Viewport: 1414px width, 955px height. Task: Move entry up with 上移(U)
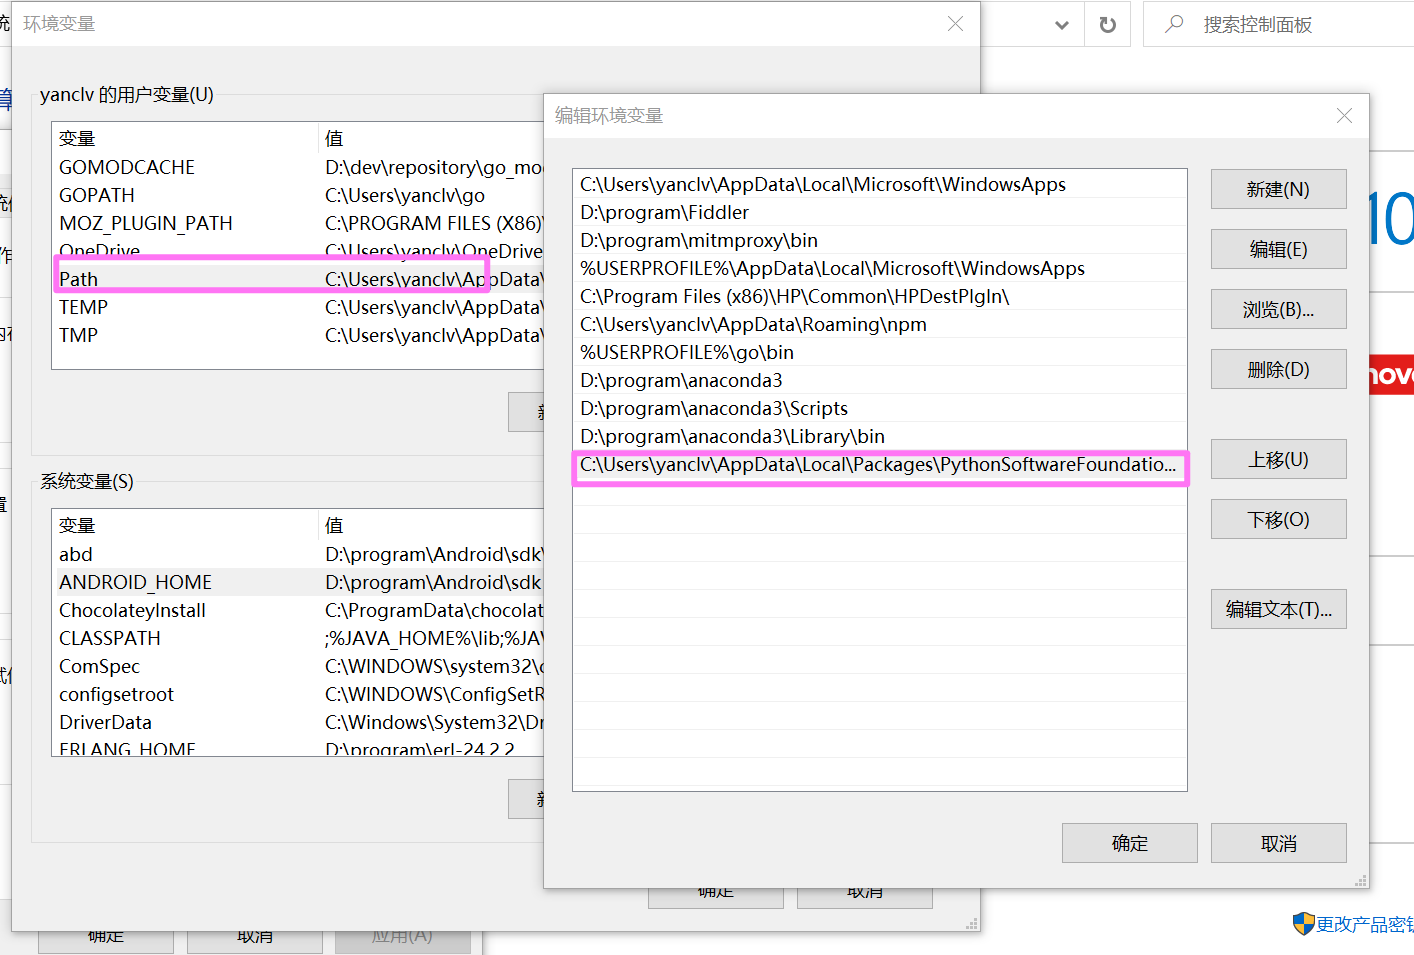pyautogui.click(x=1277, y=460)
